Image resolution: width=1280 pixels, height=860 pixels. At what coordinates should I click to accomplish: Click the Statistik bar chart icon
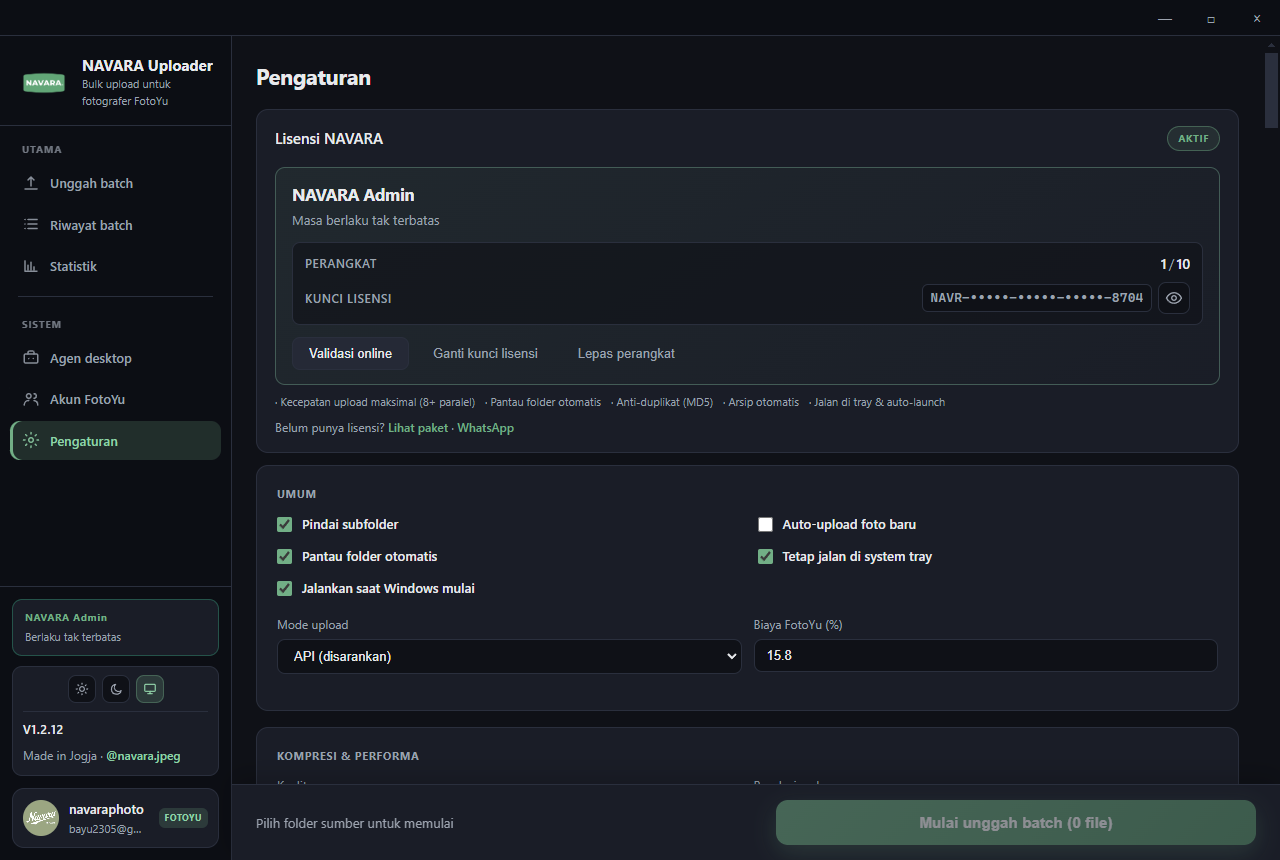31,266
